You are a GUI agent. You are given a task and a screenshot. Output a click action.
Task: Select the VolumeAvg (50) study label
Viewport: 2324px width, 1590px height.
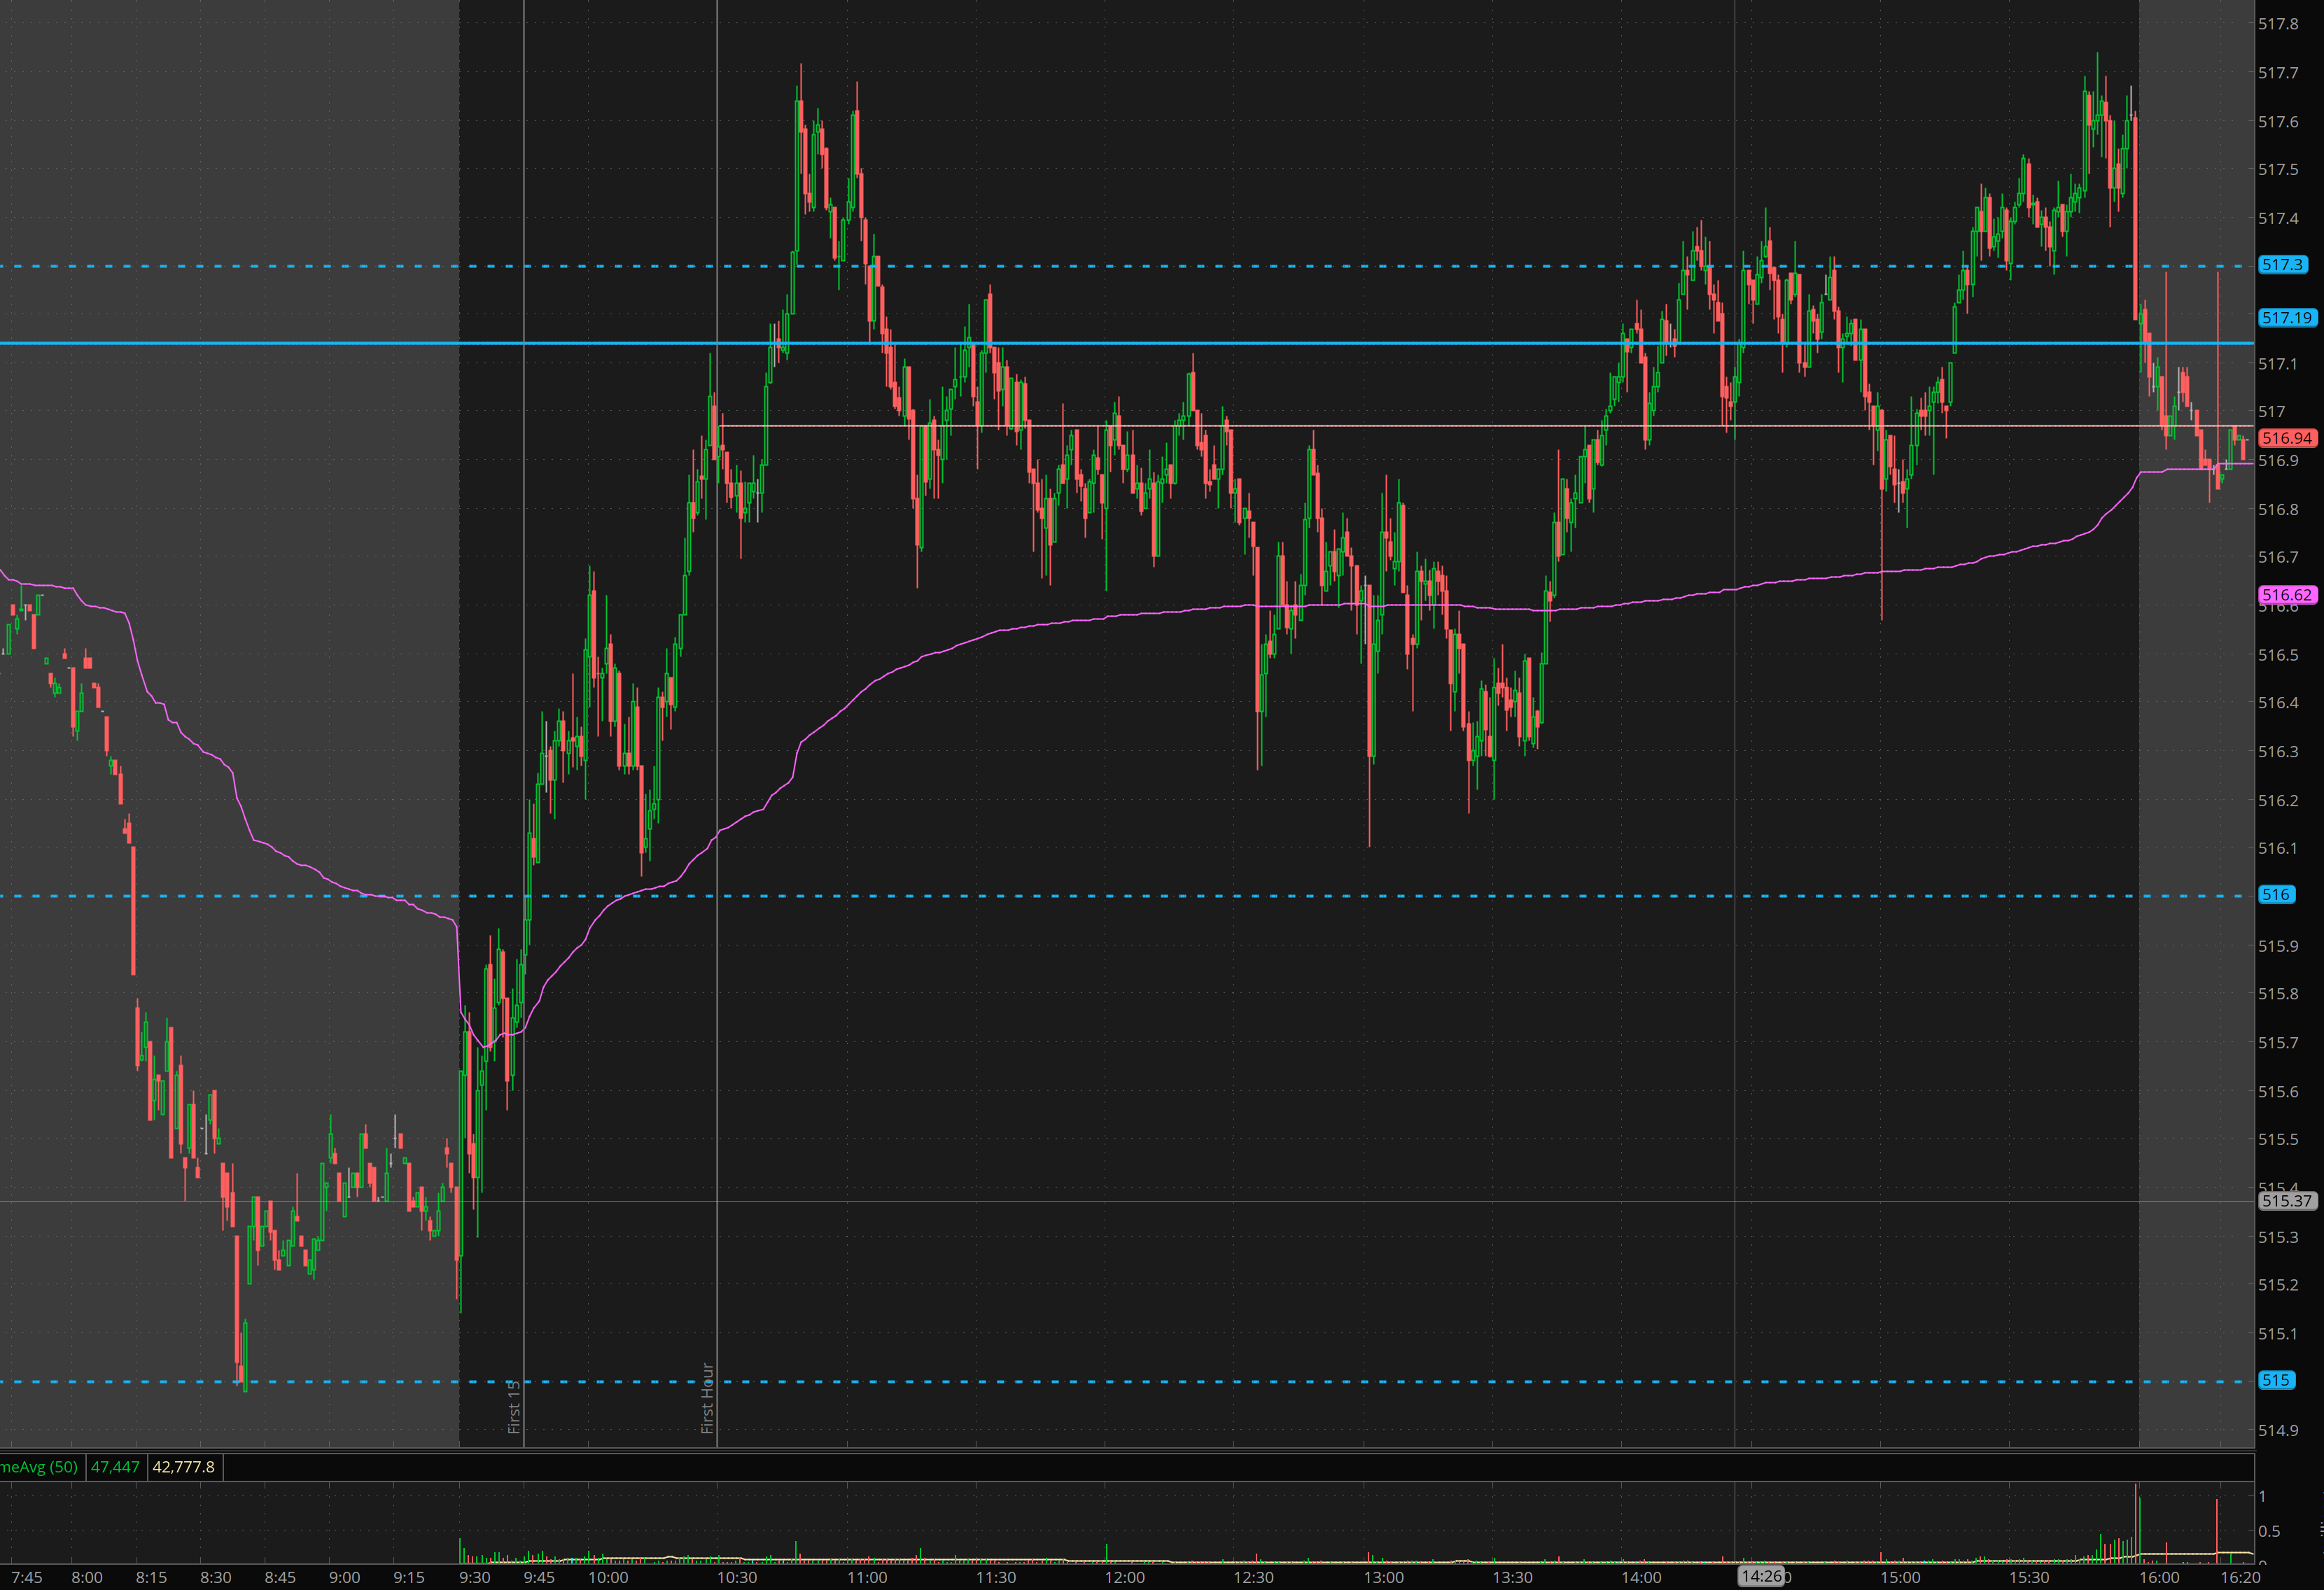click(40, 1467)
